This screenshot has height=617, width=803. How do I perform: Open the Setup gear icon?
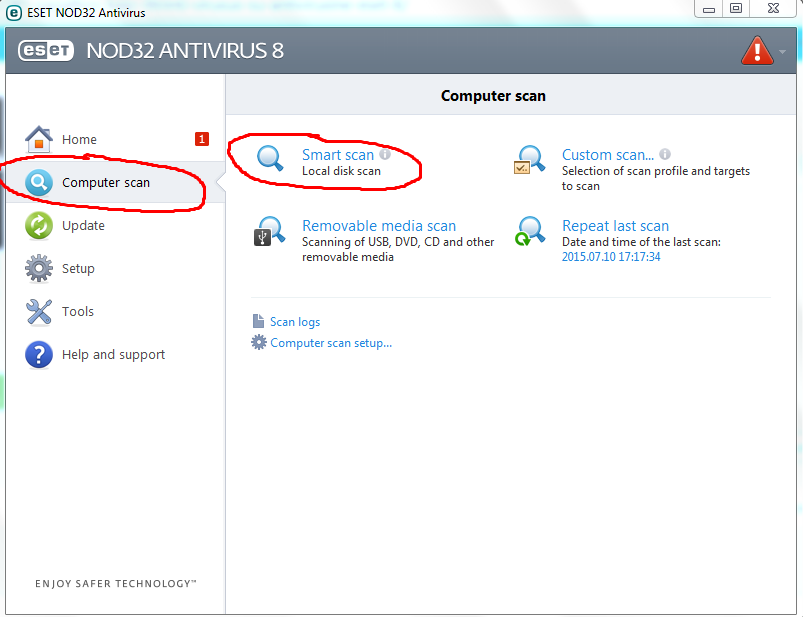click(39, 268)
